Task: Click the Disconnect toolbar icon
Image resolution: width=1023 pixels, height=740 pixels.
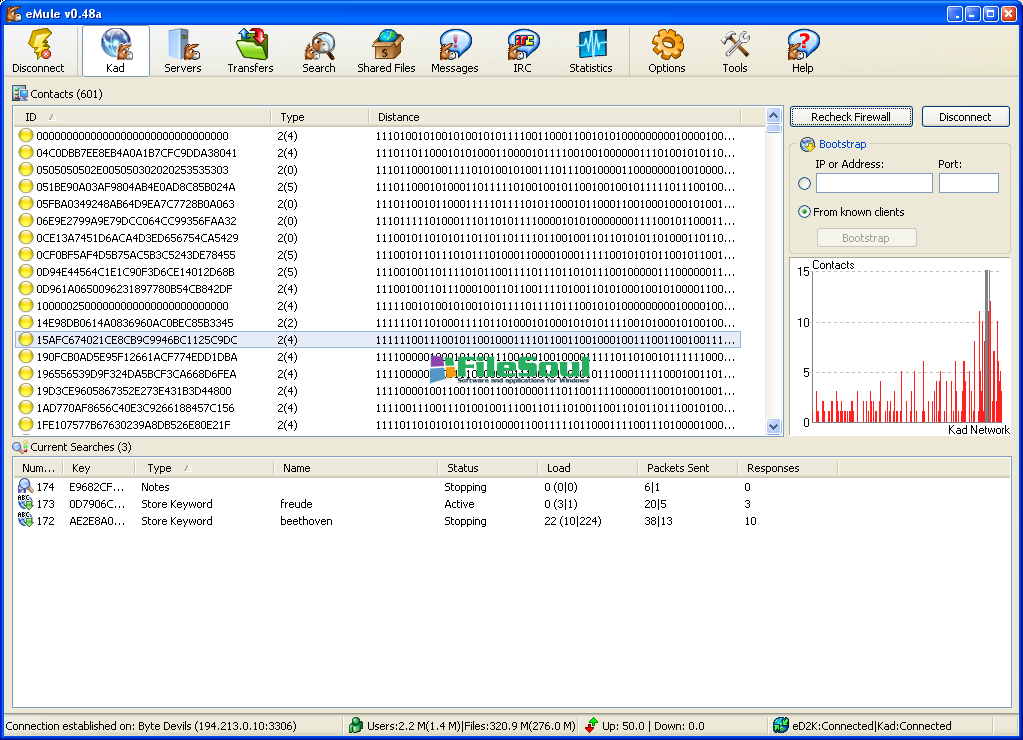Action: click(x=38, y=52)
